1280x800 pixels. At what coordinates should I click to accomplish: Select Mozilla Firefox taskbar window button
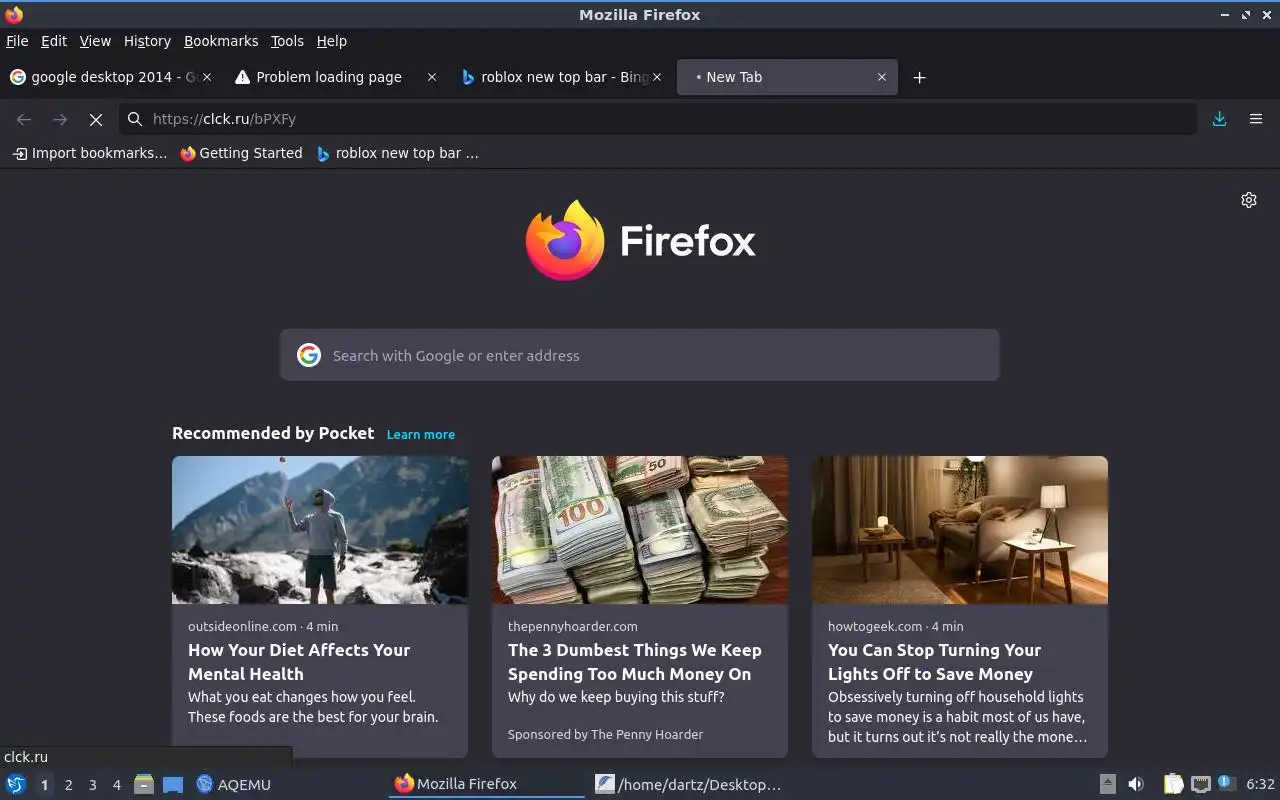point(486,784)
